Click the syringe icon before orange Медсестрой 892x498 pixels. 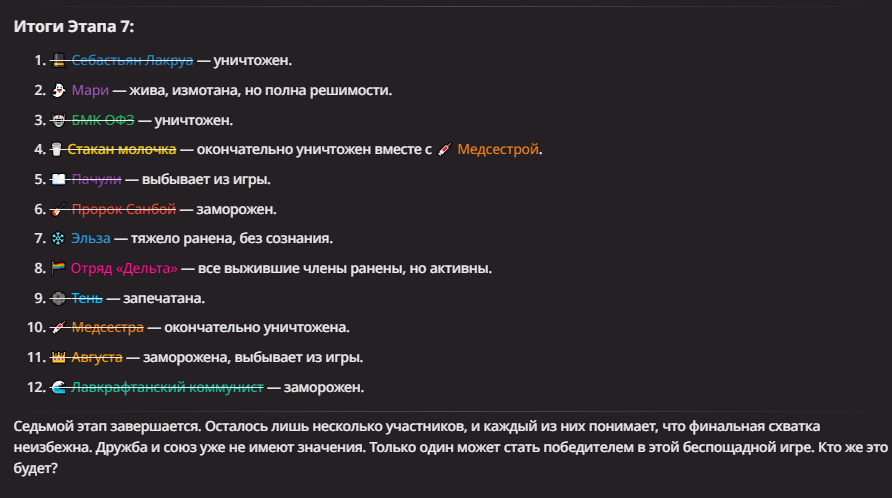[445, 150]
